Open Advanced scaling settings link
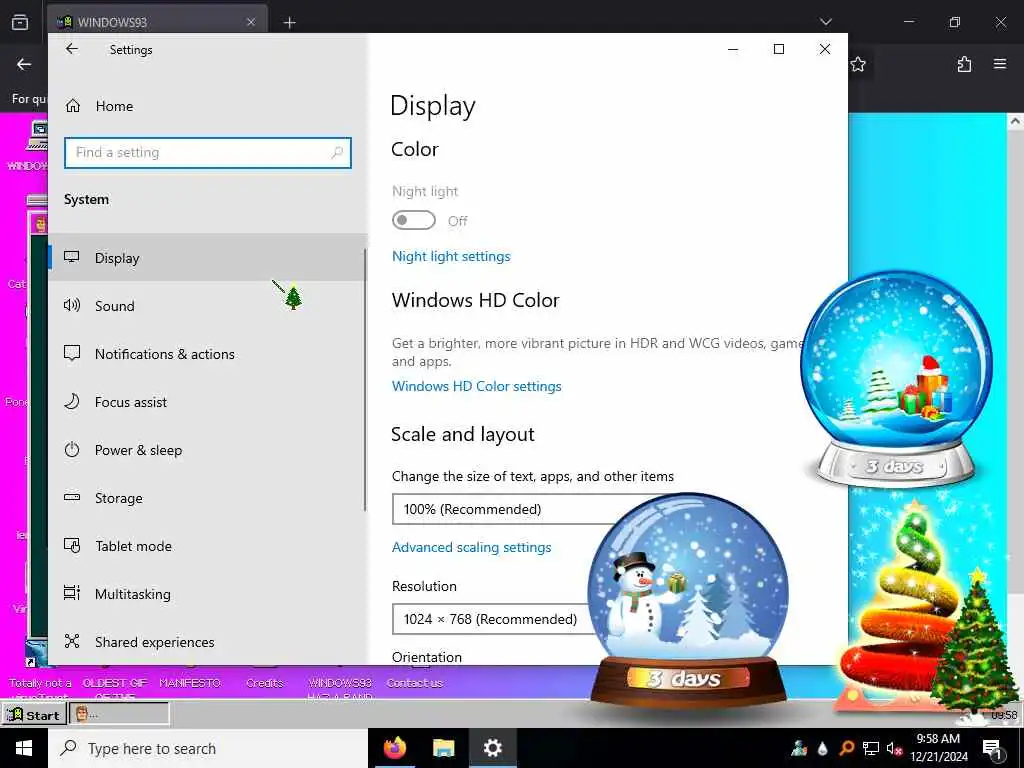 pos(472,547)
